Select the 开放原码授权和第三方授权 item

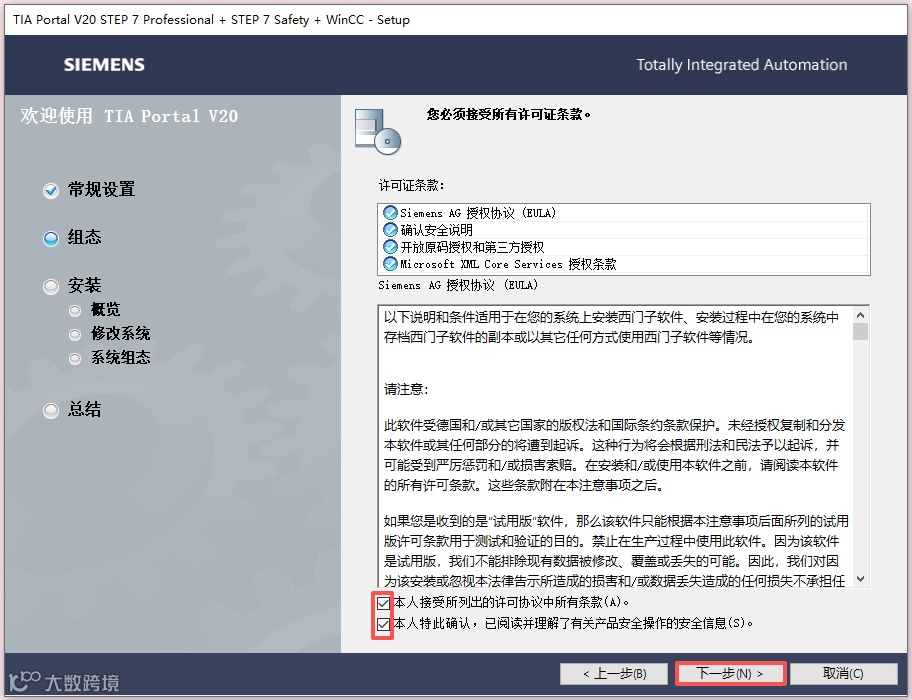(x=624, y=247)
